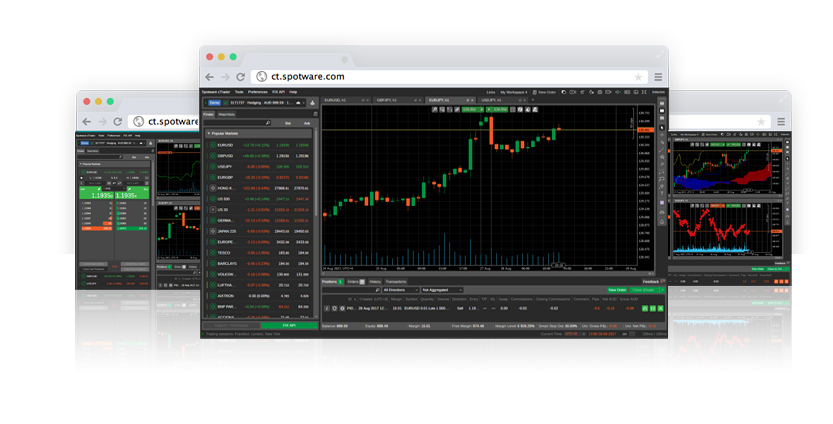Click the search magnifier in Finder panel
833x424 pixels.
pos(267,123)
